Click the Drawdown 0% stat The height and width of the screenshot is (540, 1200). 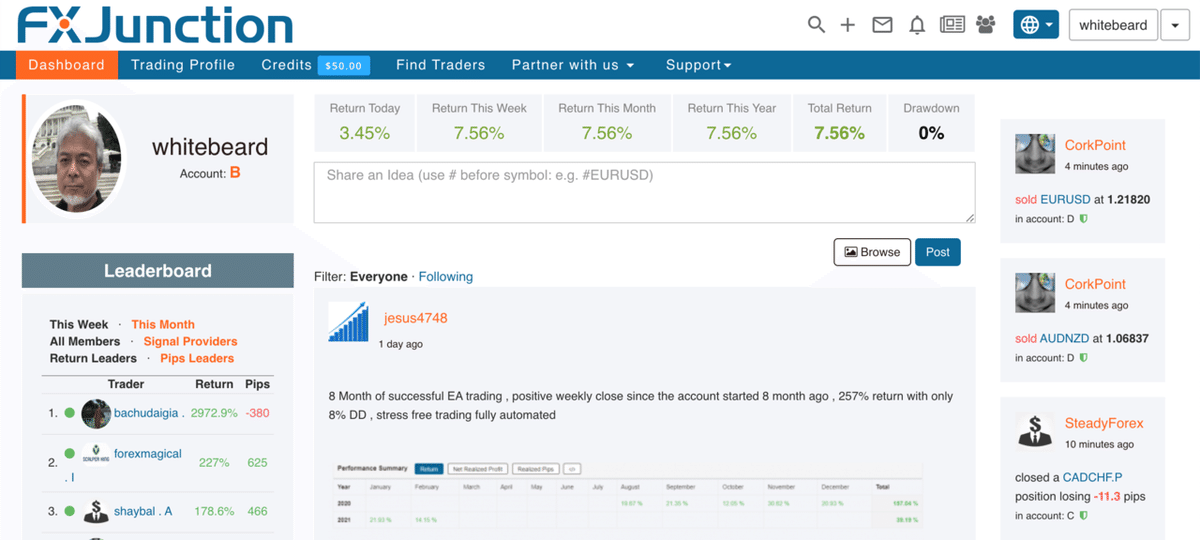tap(931, 121)
